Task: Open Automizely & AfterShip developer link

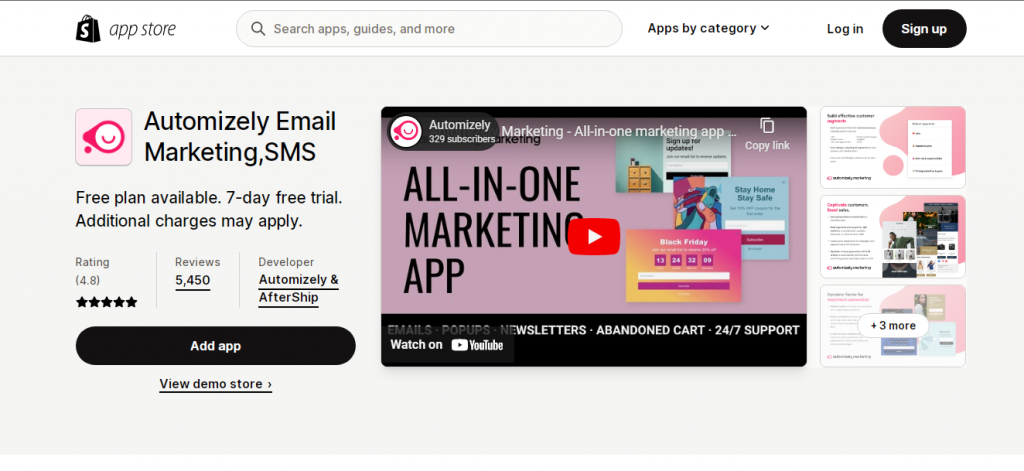Action: coord(298,289)
